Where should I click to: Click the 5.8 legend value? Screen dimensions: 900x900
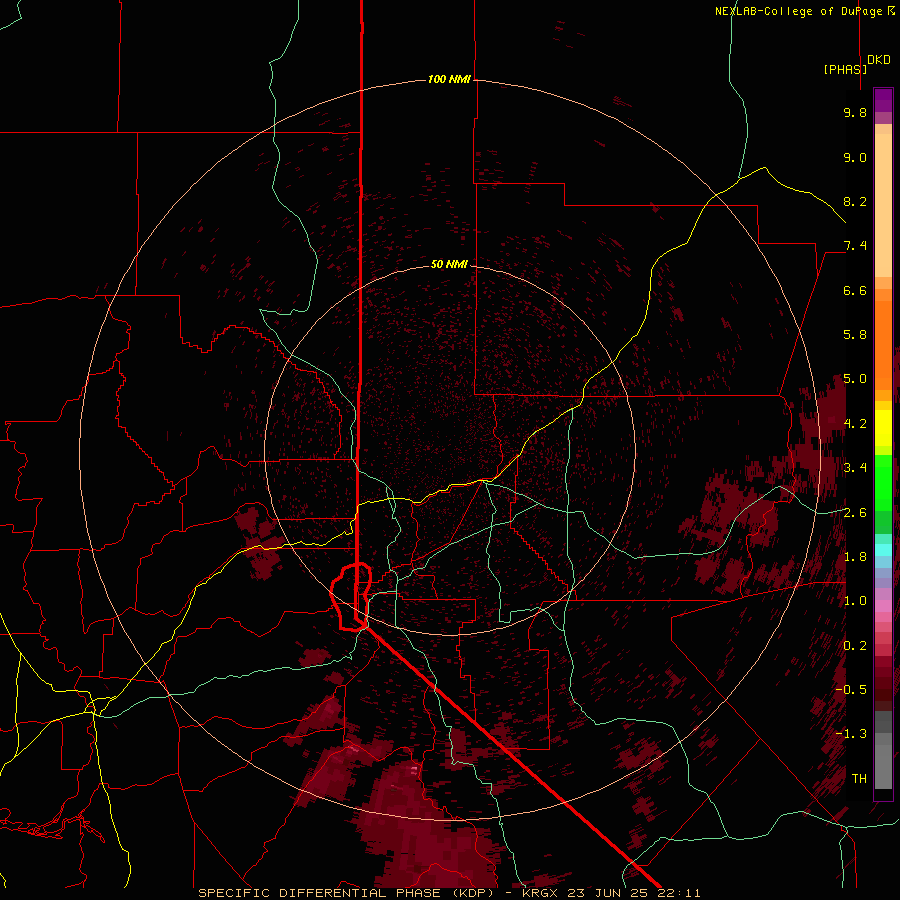[855, 335]
